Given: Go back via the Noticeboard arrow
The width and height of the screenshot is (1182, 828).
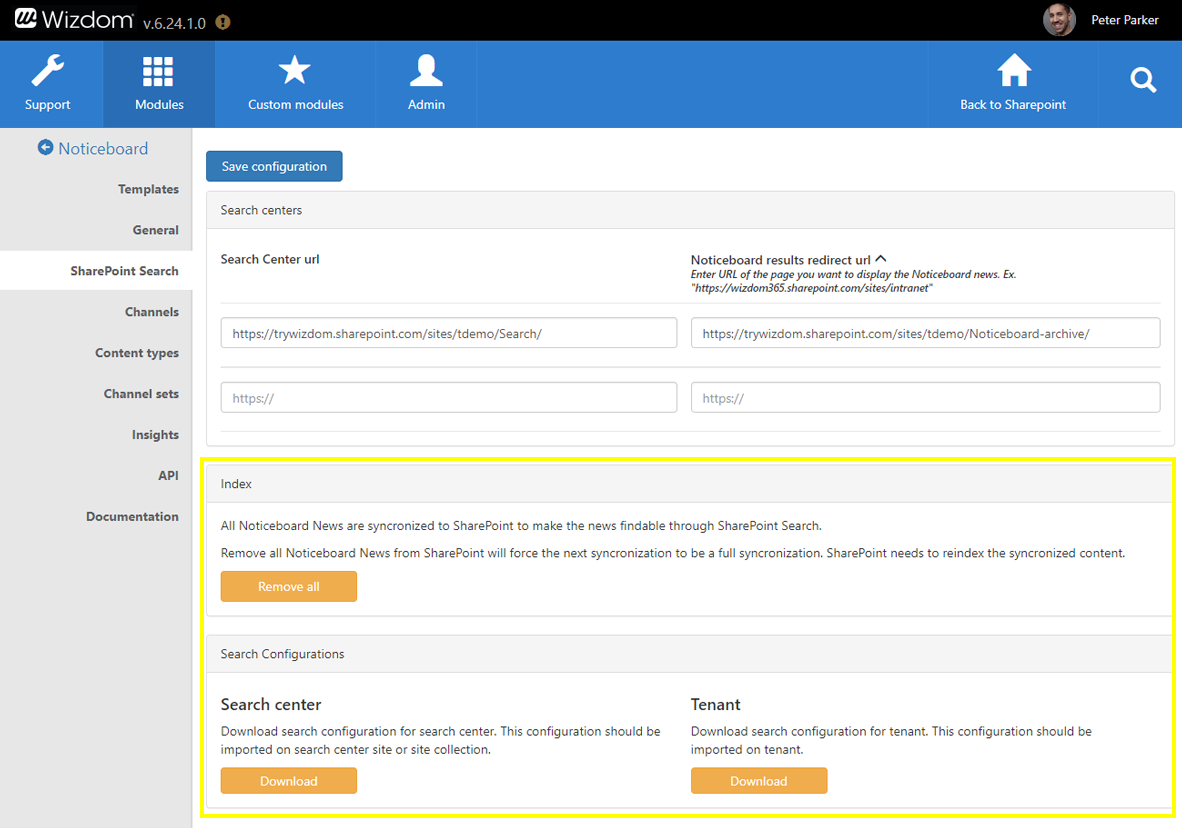Looking at the screenshot, I should tap(45, 148).
